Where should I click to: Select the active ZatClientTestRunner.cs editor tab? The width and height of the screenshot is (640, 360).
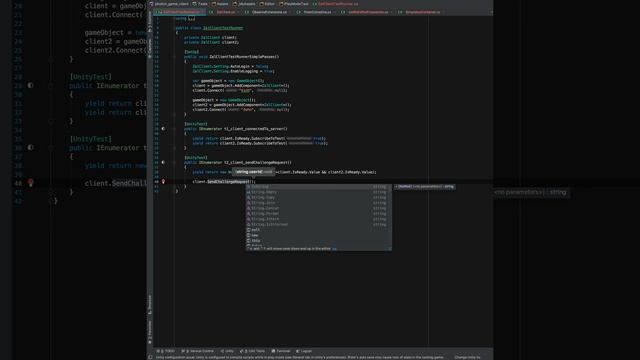coord(181,12)
